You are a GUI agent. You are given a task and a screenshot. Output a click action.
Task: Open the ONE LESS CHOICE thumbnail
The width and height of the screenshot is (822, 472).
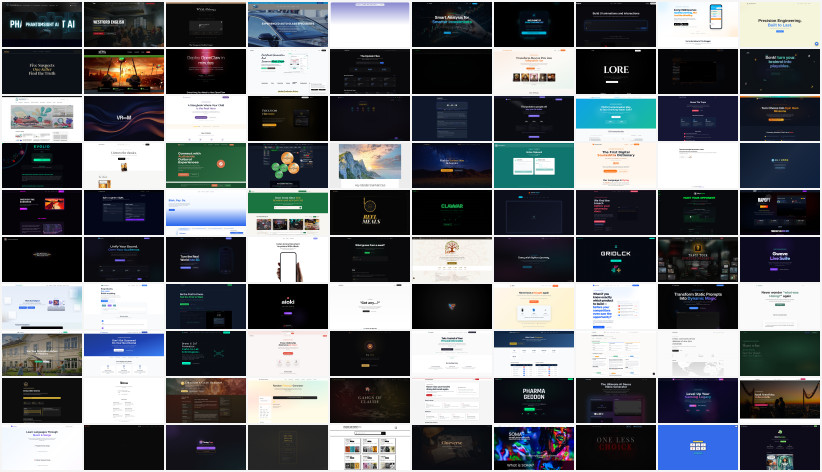(616, 448)
